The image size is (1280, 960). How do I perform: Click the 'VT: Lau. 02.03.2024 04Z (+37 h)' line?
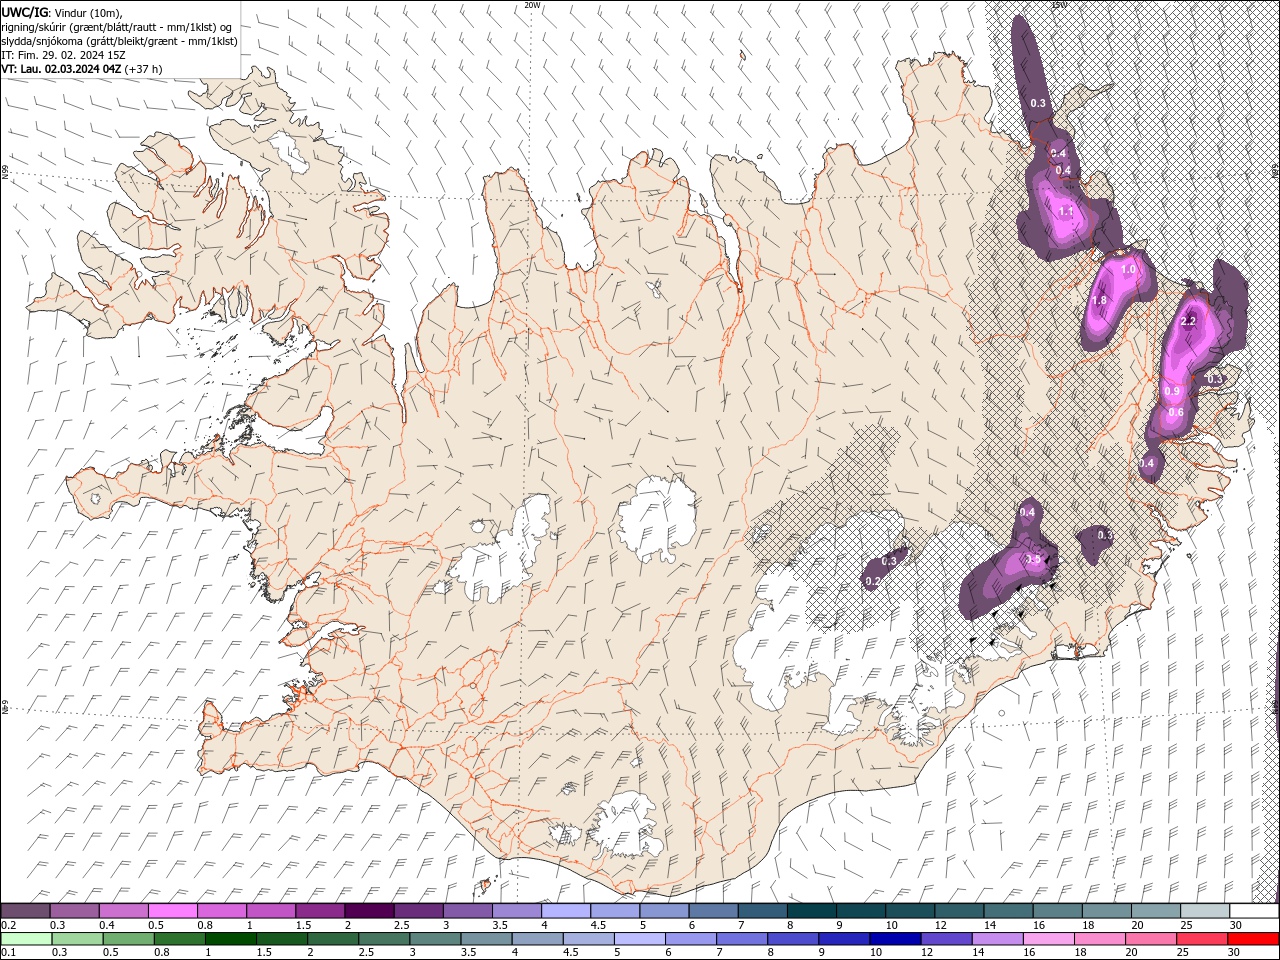[82, 69]
